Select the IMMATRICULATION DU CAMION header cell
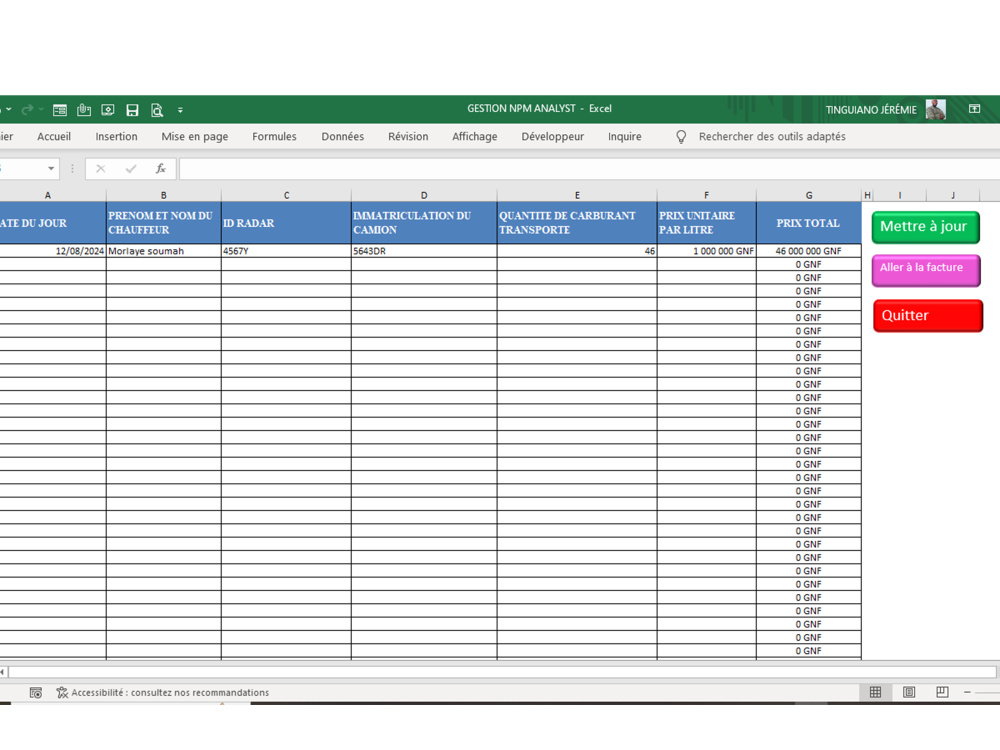This screenshot has width=1000, height=750. [x=424, y=223]
